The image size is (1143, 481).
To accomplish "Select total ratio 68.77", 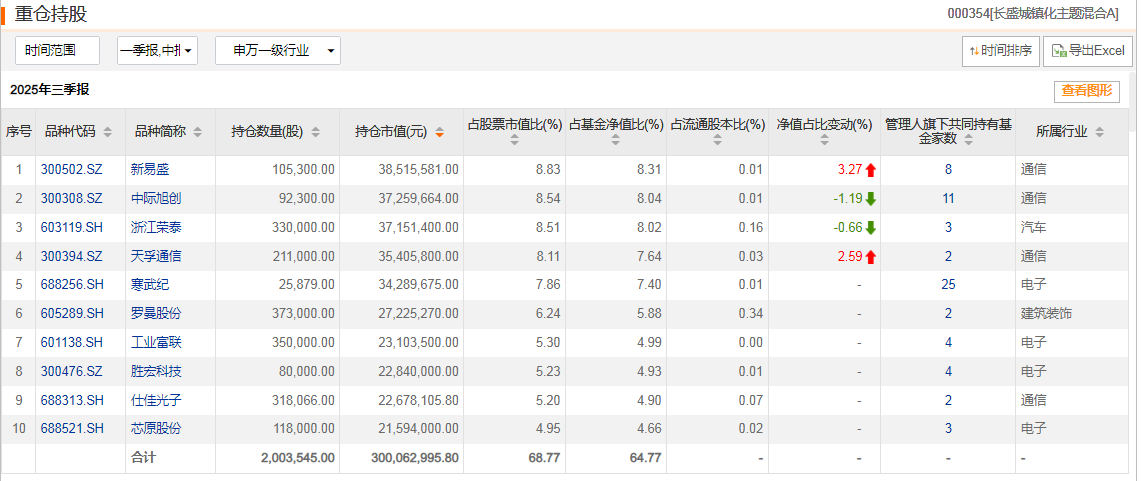I will (x=547, y=458).
